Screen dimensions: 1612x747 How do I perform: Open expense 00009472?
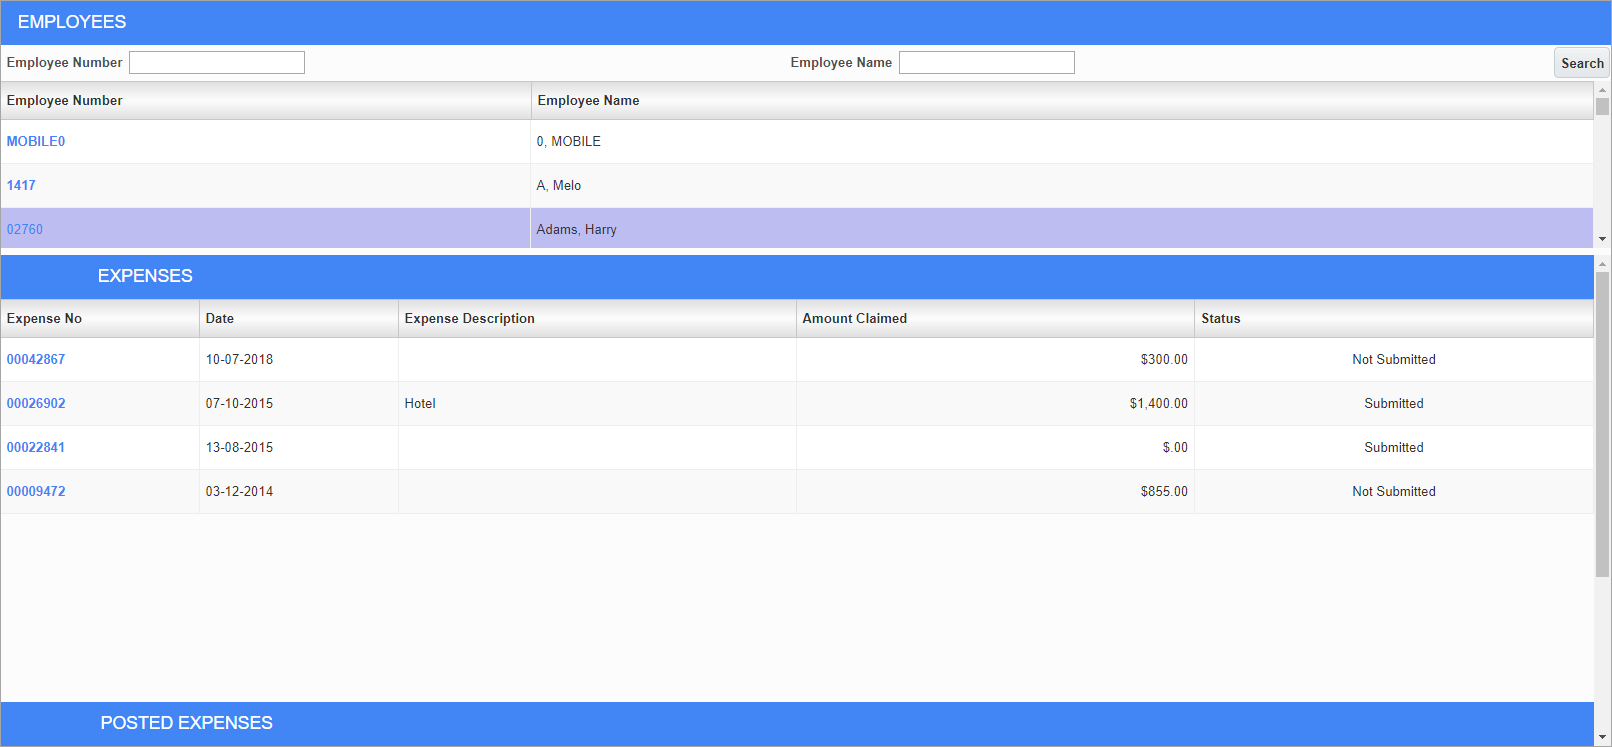36,492
